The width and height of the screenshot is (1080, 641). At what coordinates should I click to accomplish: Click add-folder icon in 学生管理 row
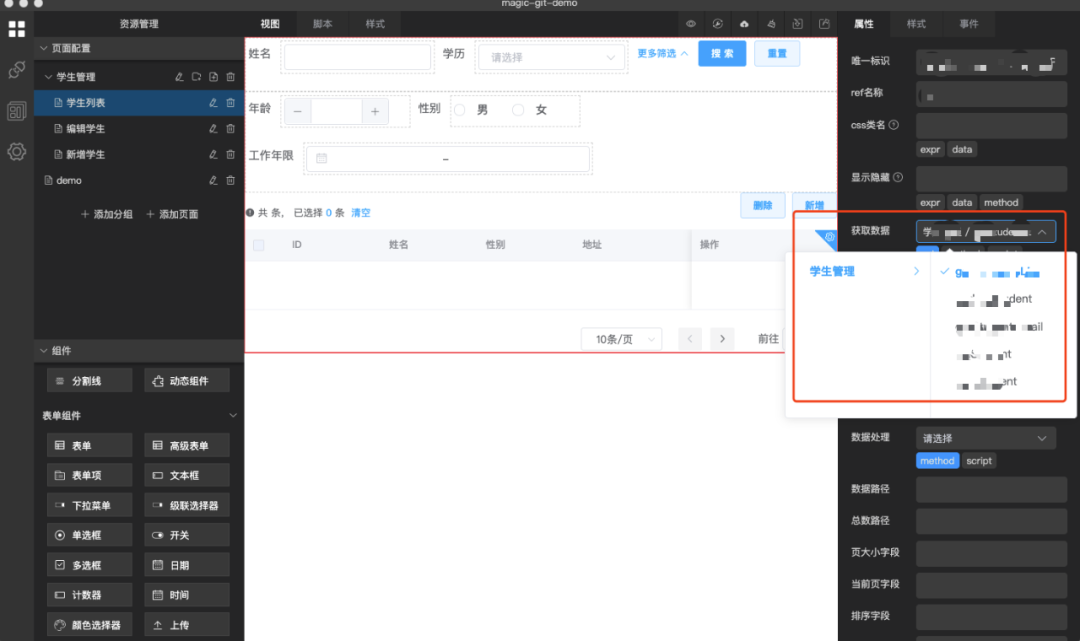196,76
